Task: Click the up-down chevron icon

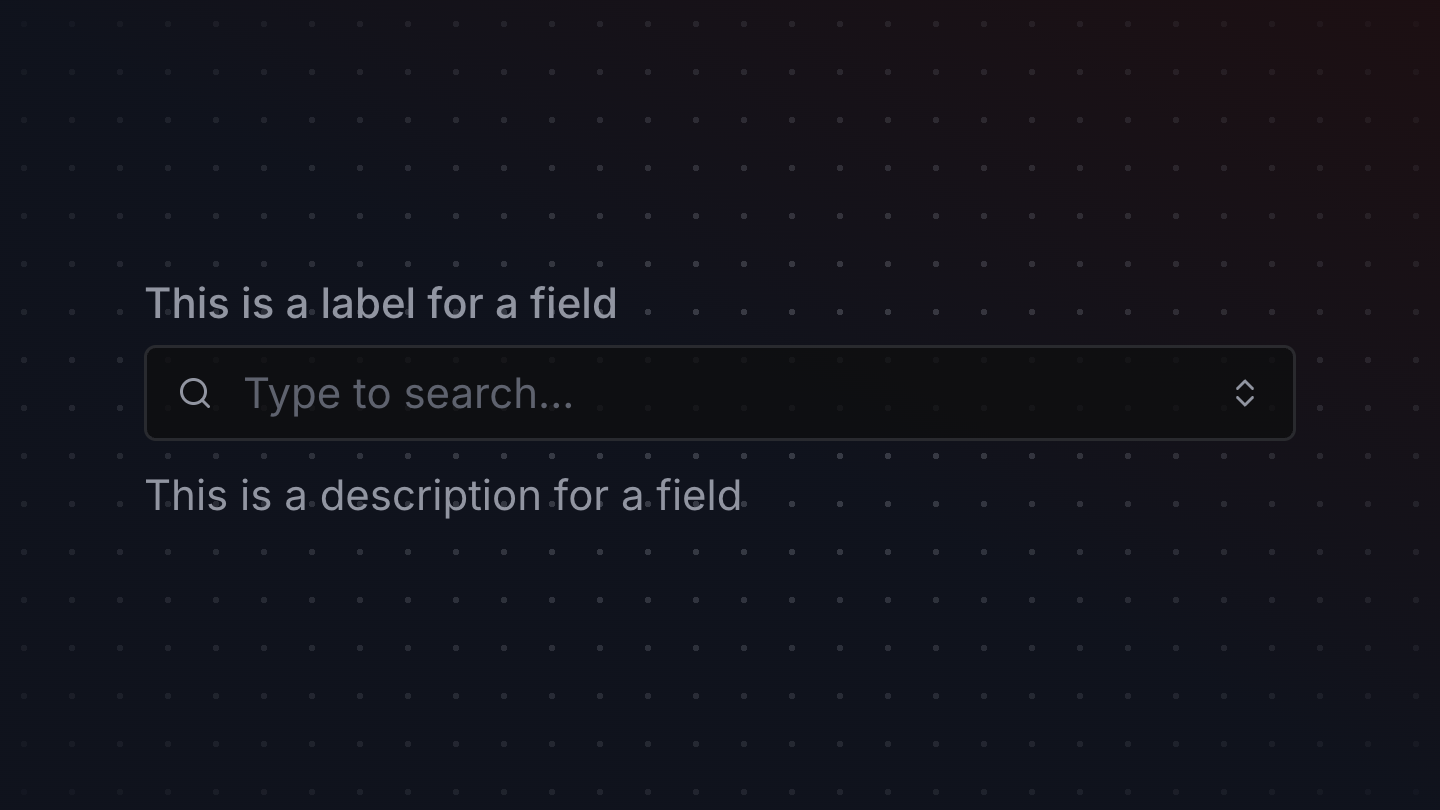Action: [x=1244, y=393]
